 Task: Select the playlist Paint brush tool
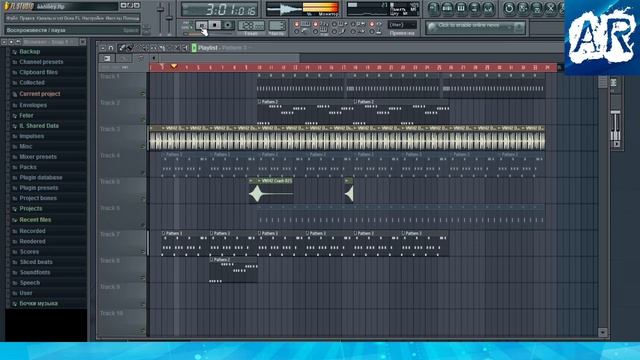click(129, 48)
